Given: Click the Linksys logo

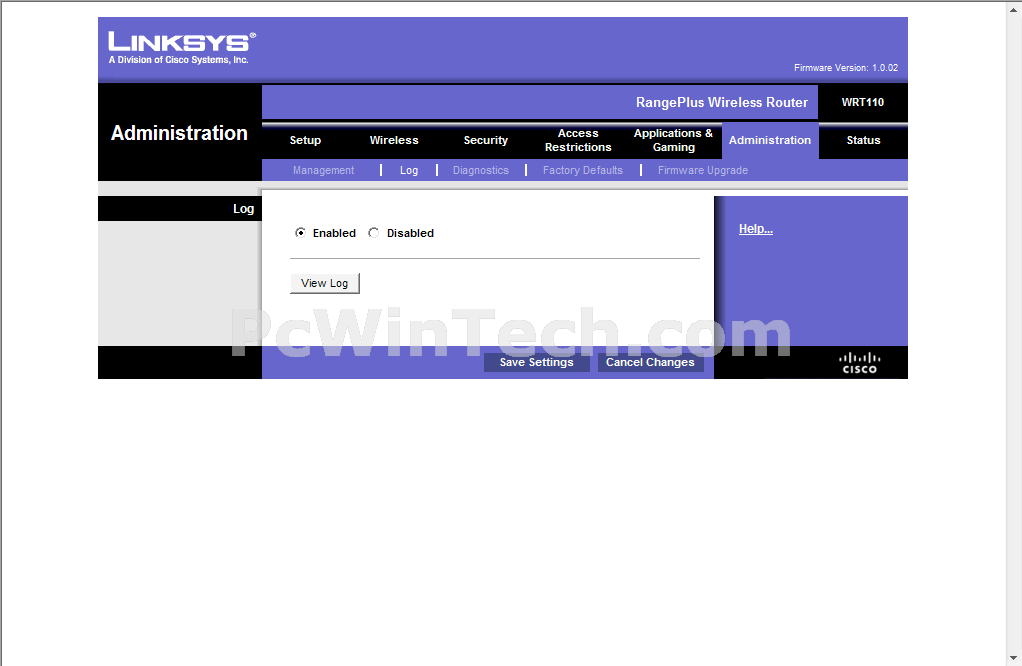Looking at the screenshot, I should click(182, 48).
